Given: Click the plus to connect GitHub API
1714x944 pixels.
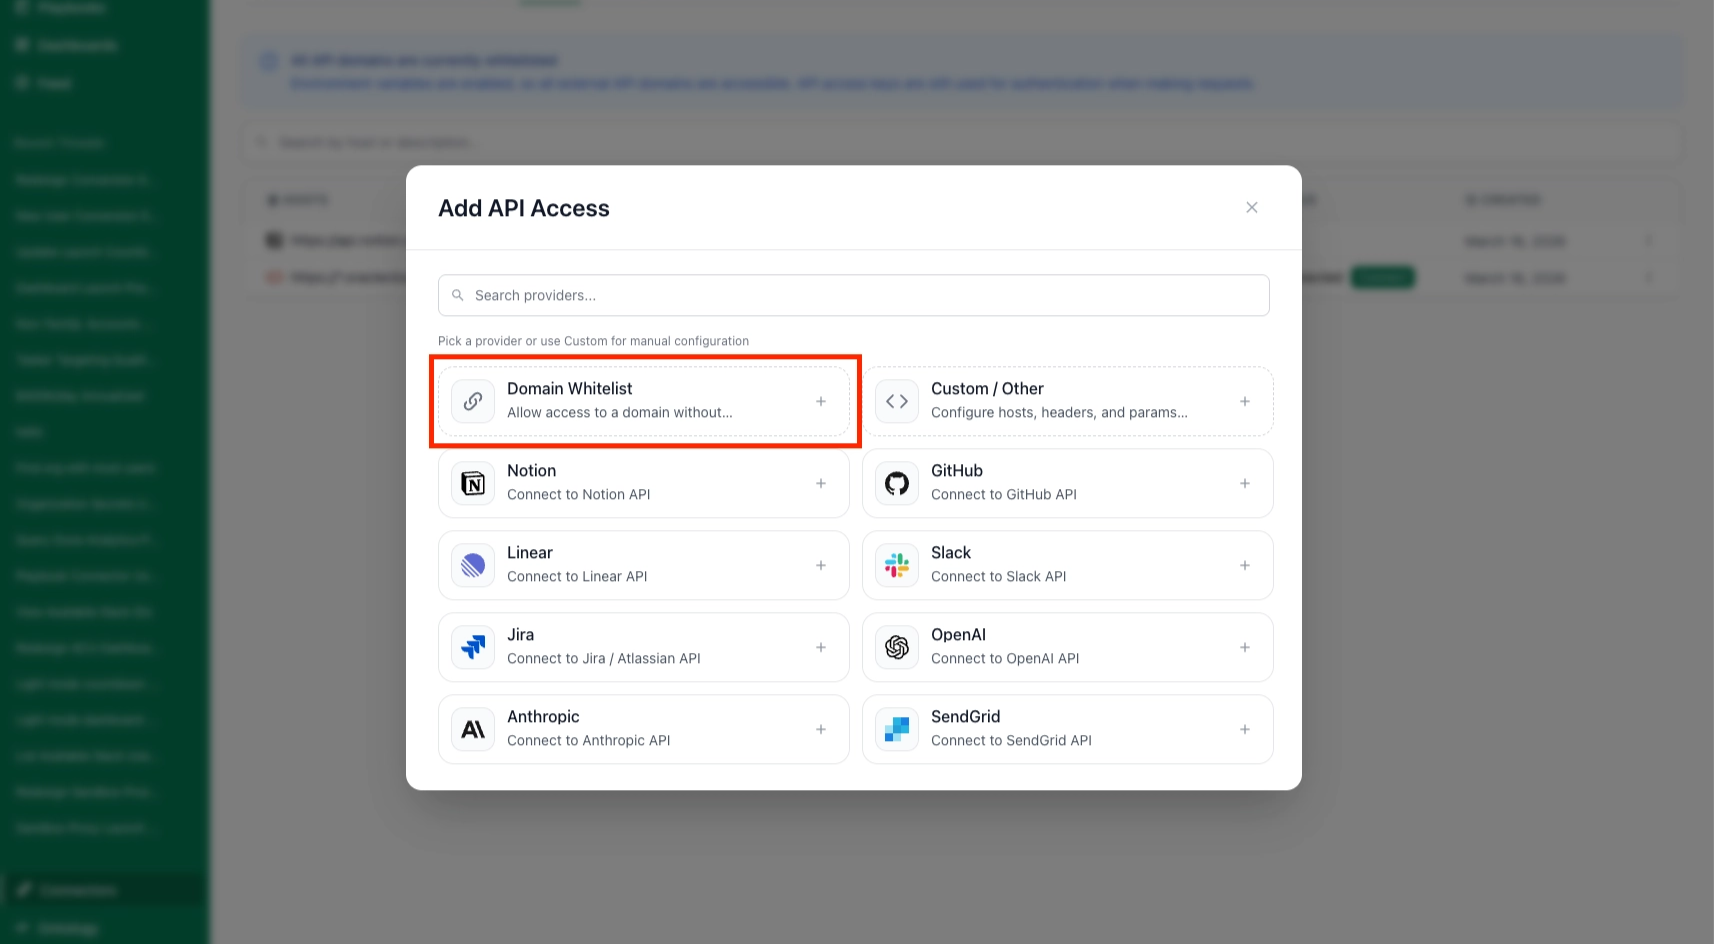Looking at the screenshot, I should click(x=1245, y=483).
